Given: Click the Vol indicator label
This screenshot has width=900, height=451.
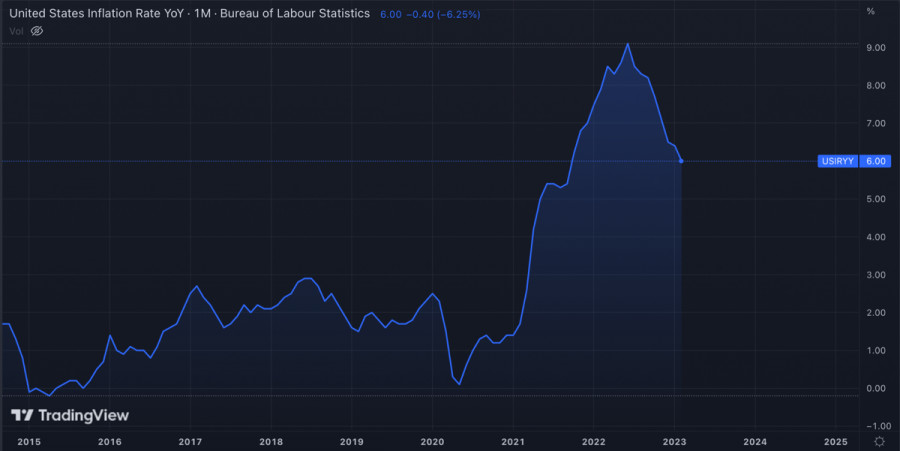Looking at the screenshot, I should pos(16,31).
